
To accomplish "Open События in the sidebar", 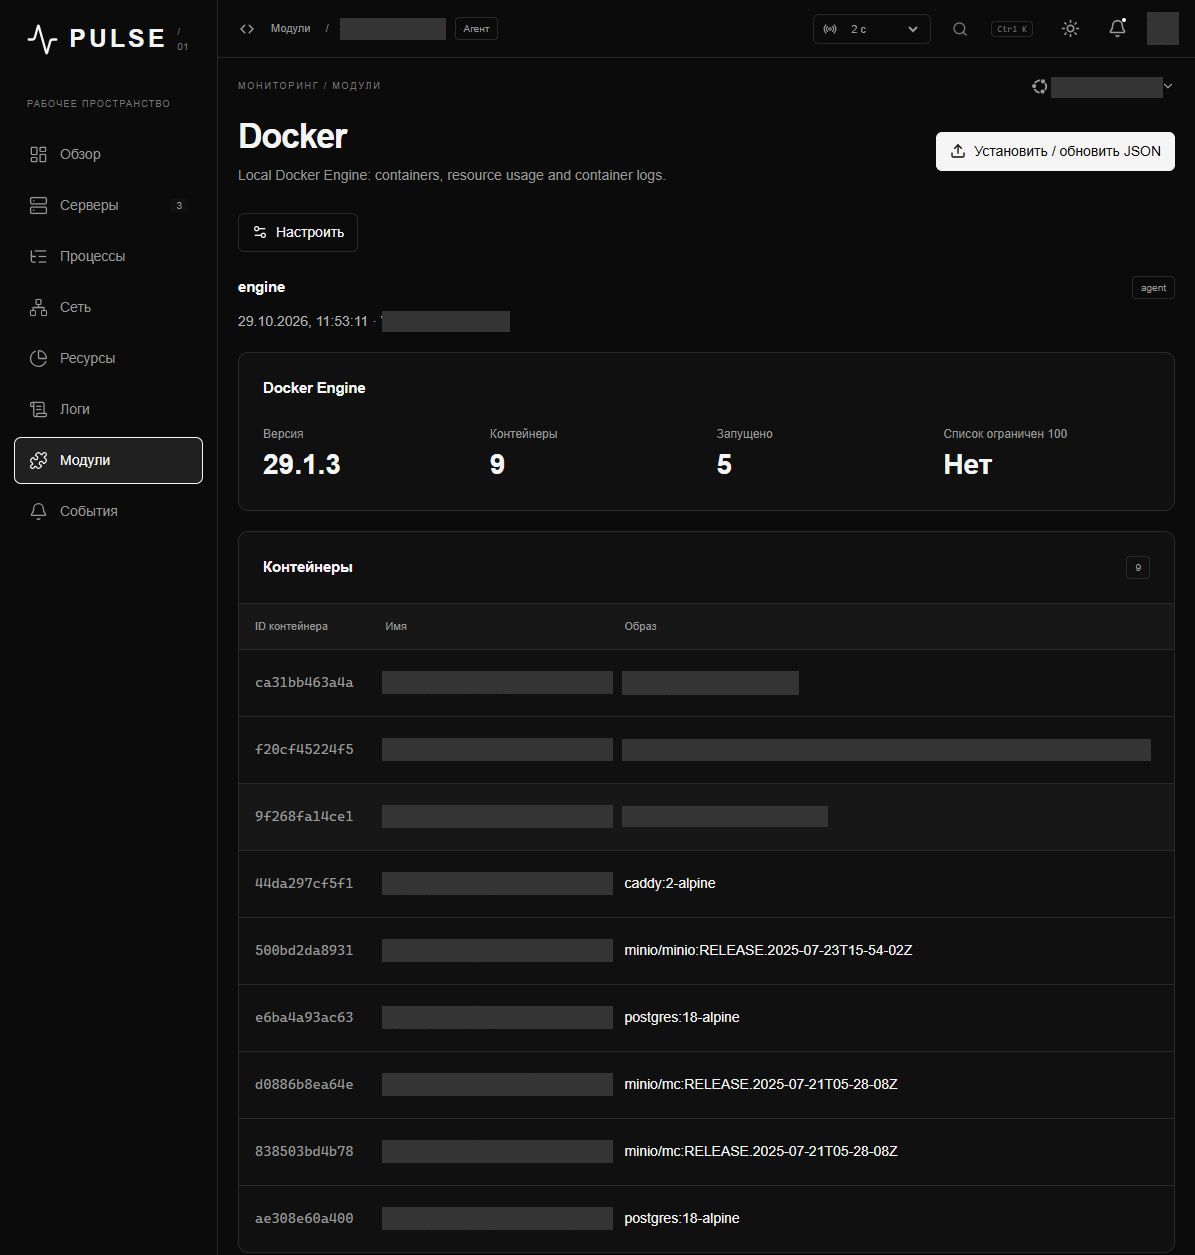I will [108, 511].
